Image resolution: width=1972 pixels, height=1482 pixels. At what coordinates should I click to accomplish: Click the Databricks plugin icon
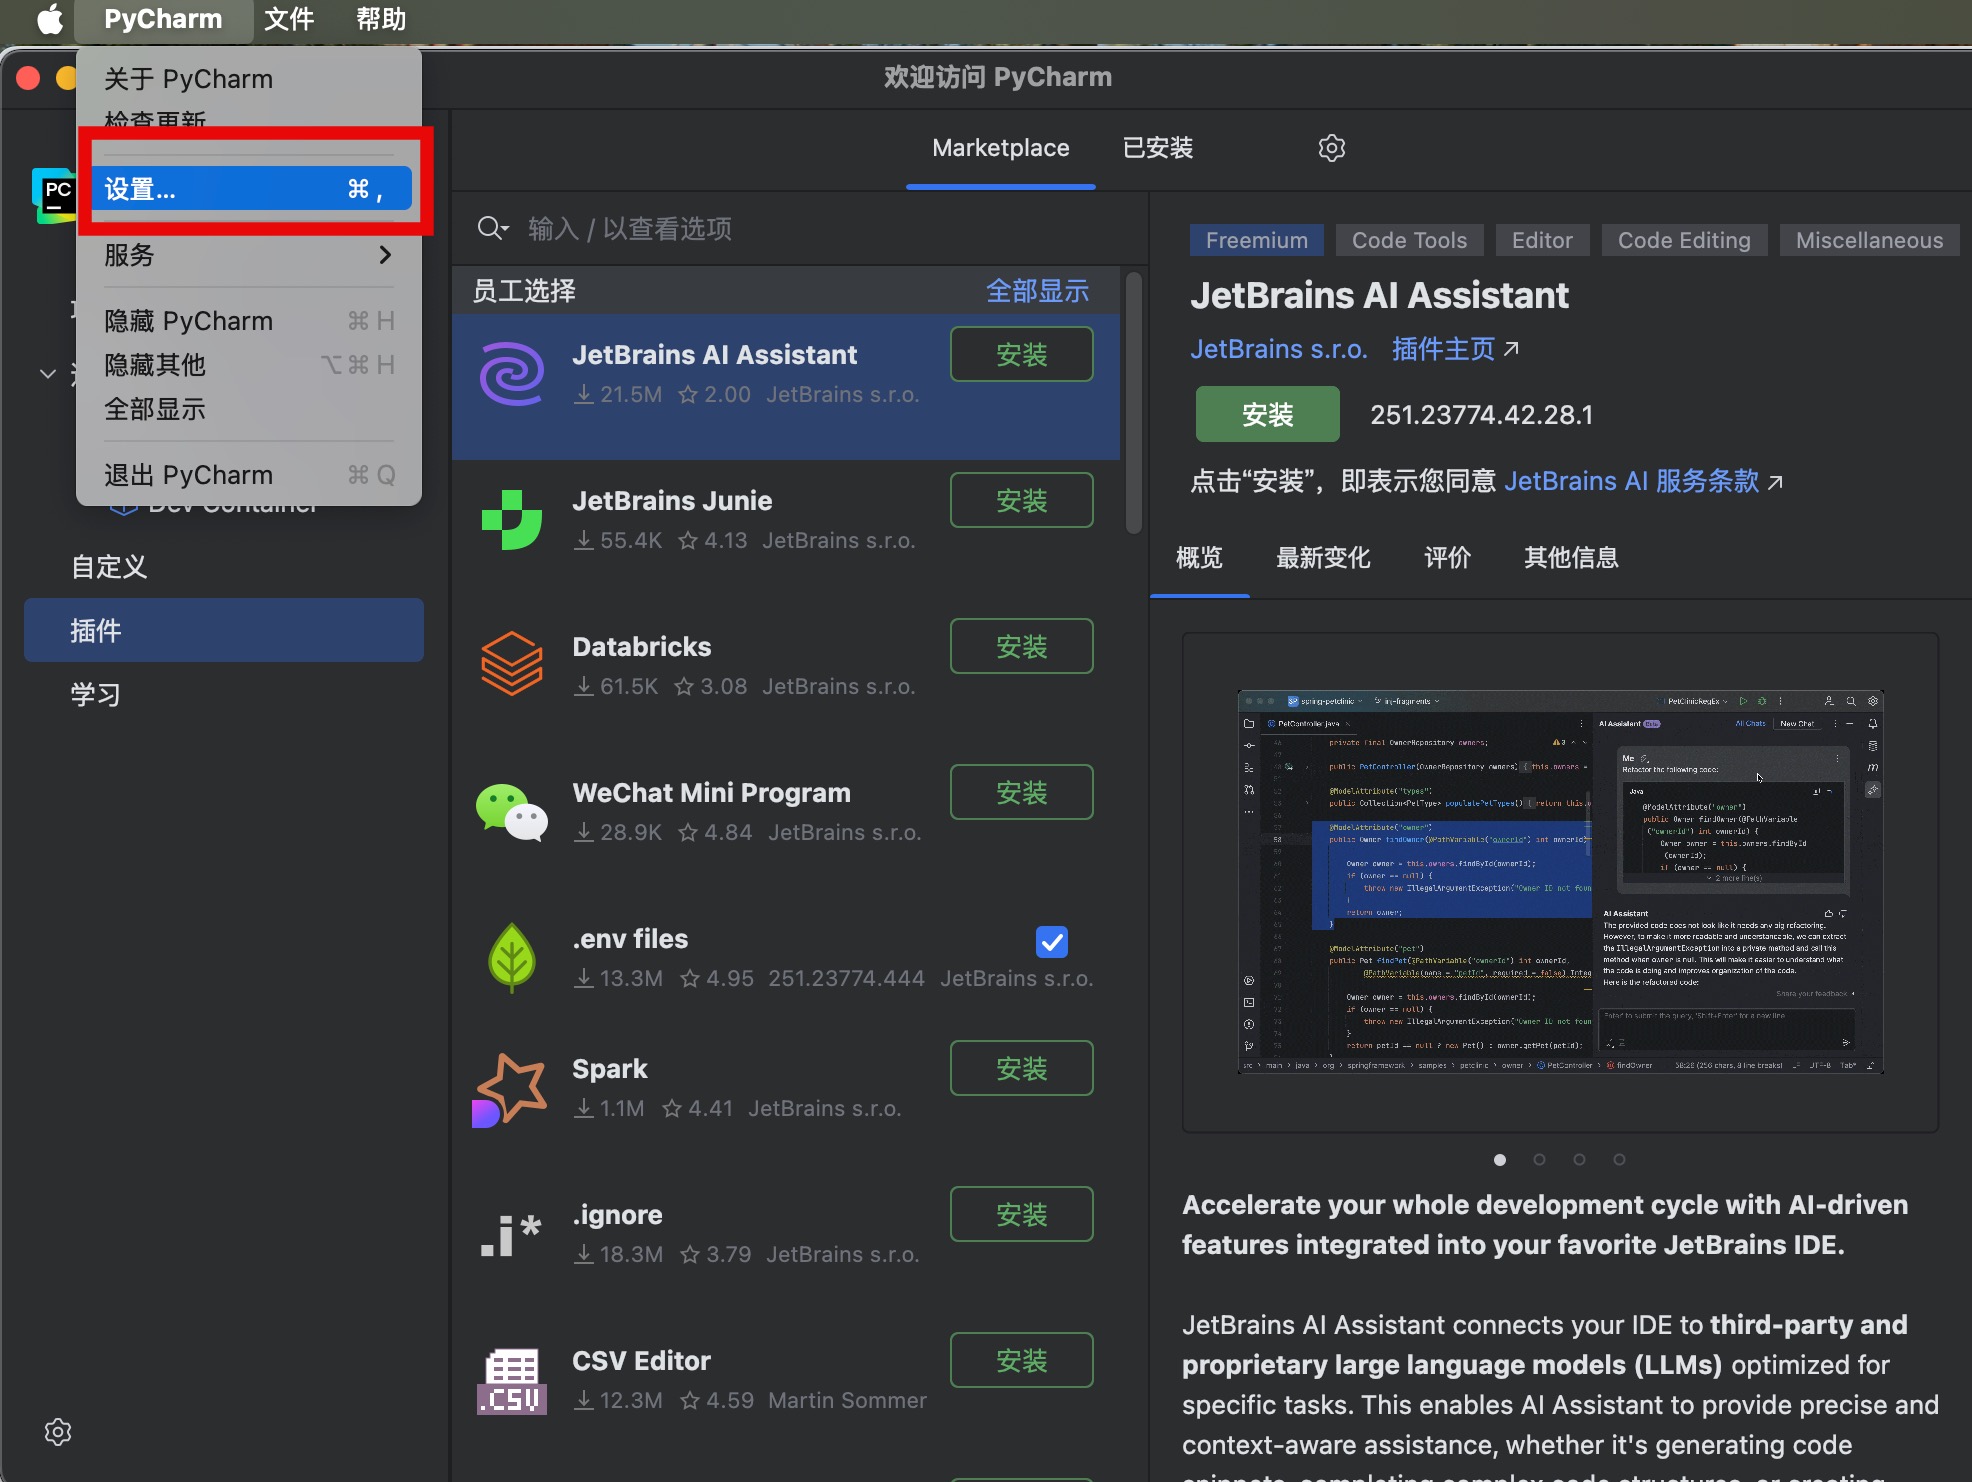(511, 664)
